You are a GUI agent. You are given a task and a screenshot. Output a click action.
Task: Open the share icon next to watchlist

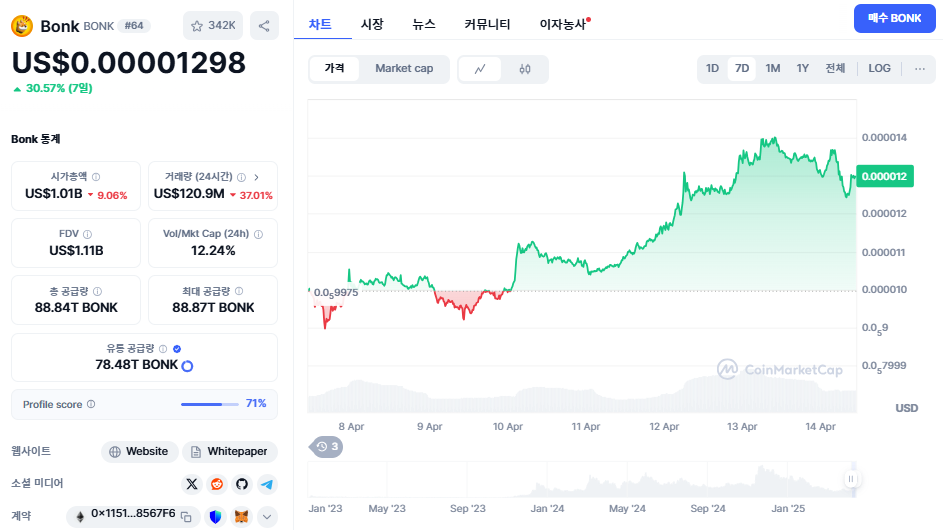(264, 26)
